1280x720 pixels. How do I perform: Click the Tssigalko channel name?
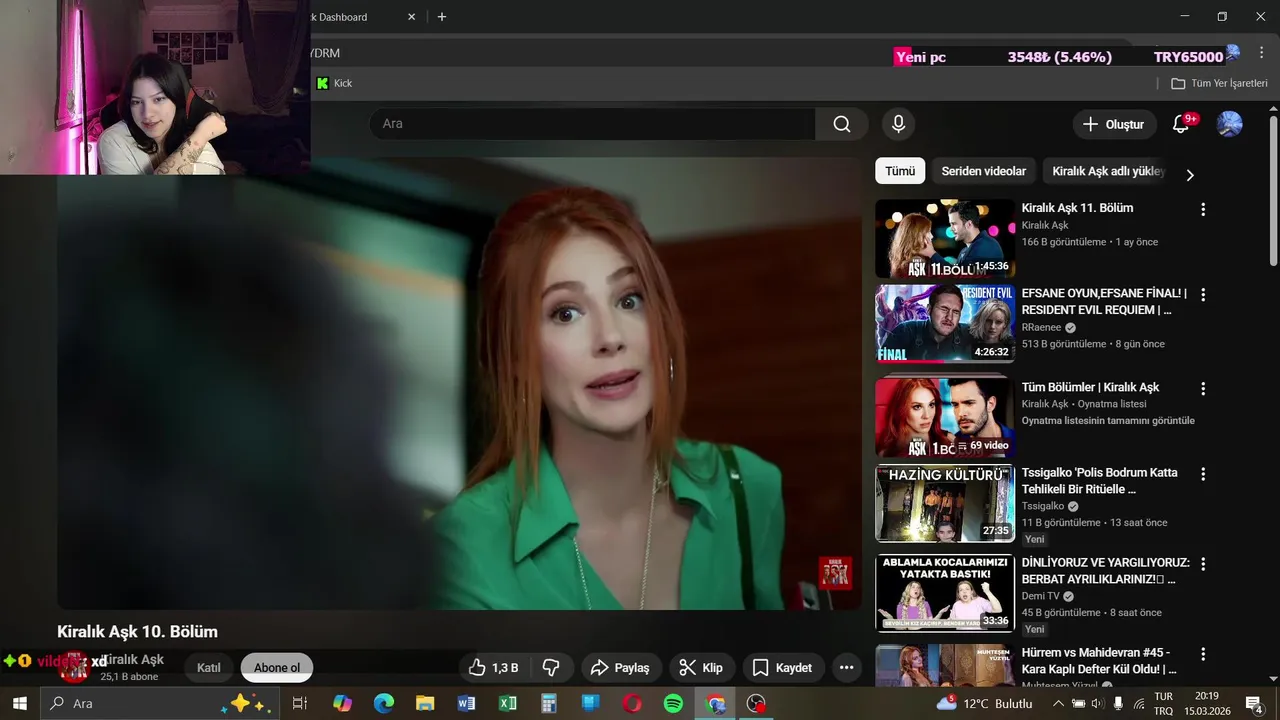coord(1043,506)
